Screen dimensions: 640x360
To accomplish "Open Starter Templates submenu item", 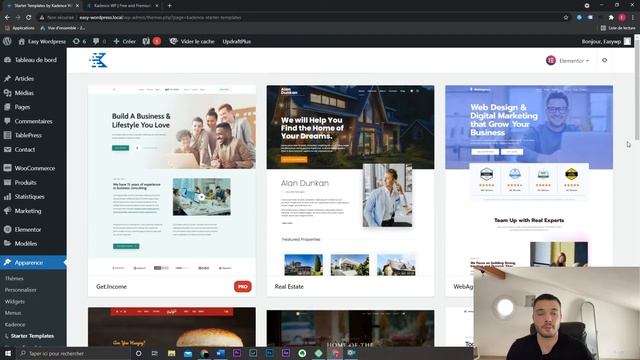I will [32, 336].
